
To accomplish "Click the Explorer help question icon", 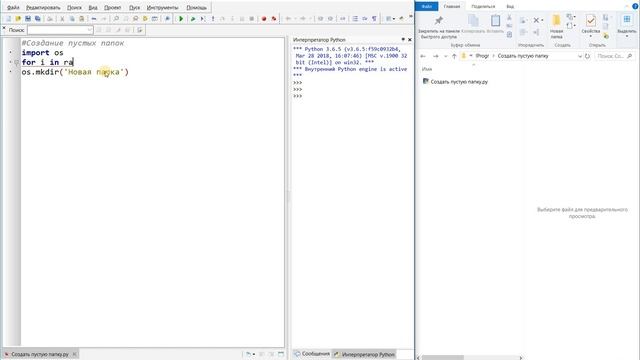I will click(x=635, y=6).
